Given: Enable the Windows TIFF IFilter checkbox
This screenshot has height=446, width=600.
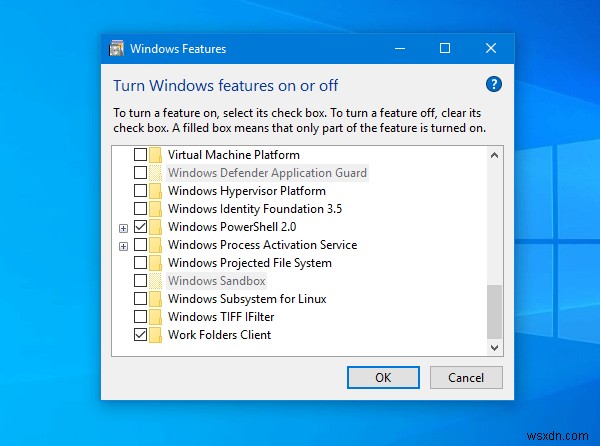Looking at the screenshot, I should point(140,317).
